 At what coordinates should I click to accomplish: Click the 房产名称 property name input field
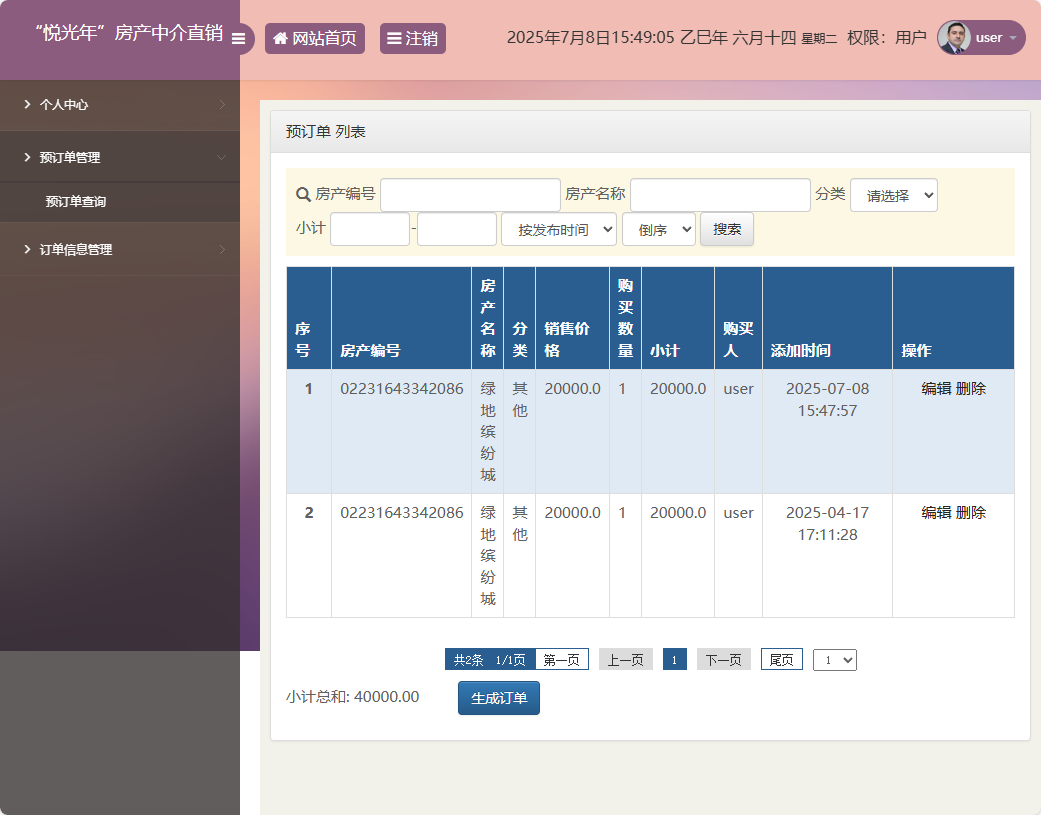click(720, 194)
